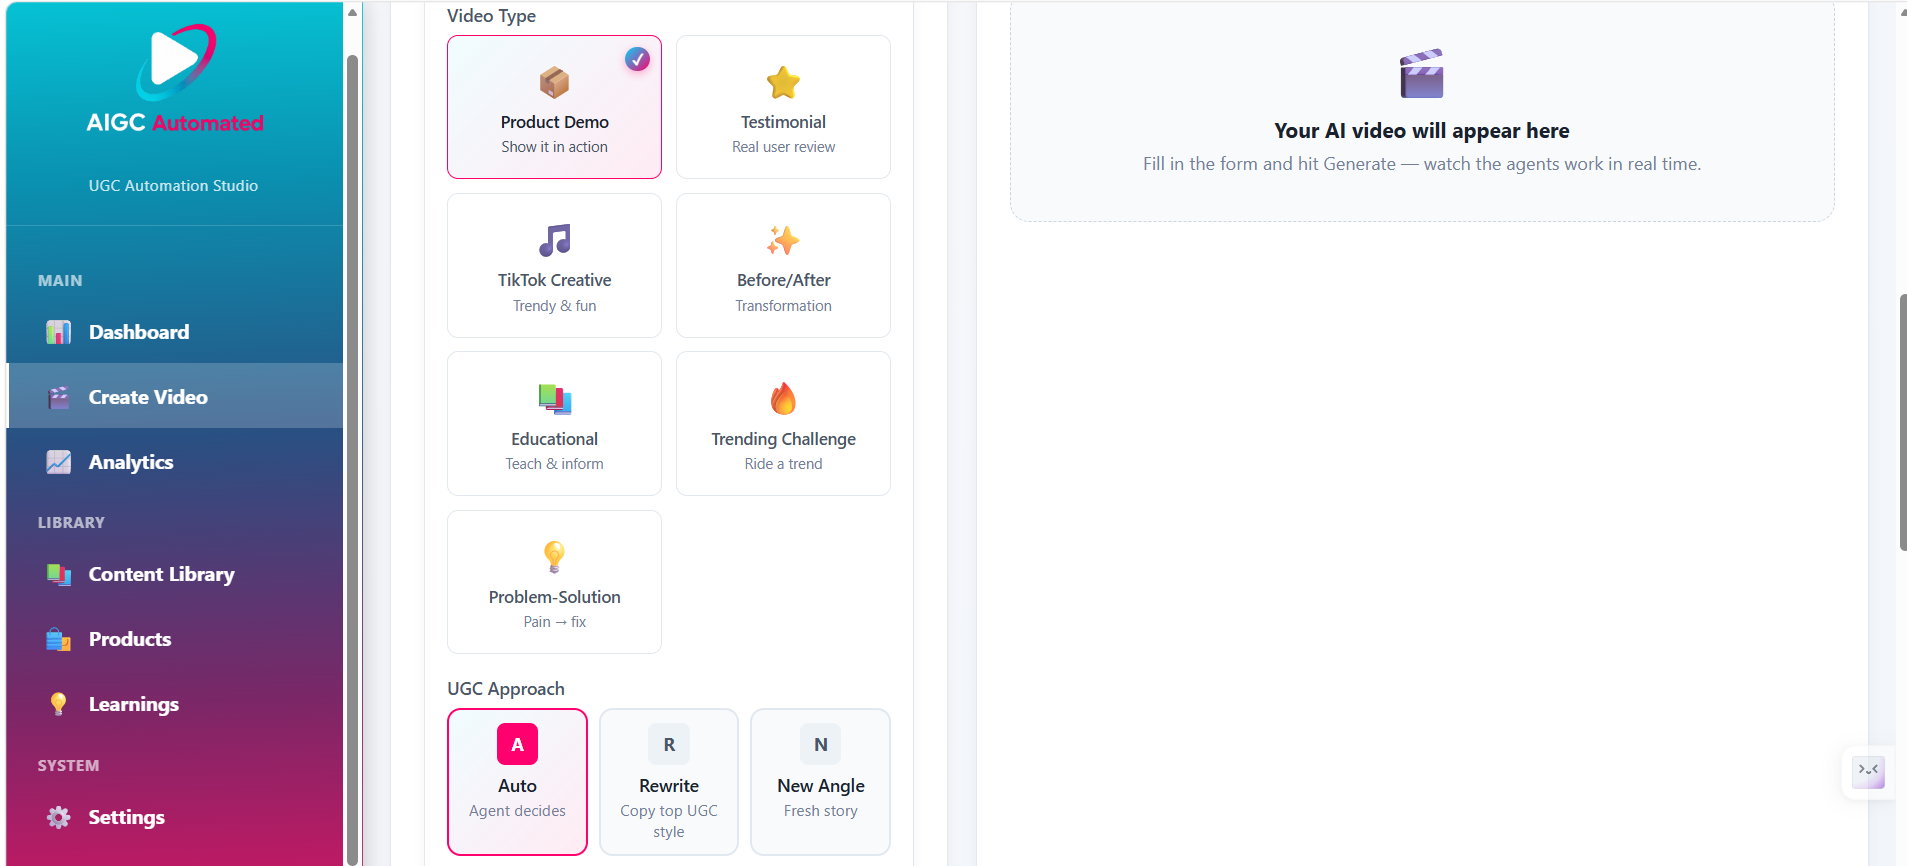Click the Products shopping bags icon
This screenshot has height=866, width=1907.
(59, 639)
